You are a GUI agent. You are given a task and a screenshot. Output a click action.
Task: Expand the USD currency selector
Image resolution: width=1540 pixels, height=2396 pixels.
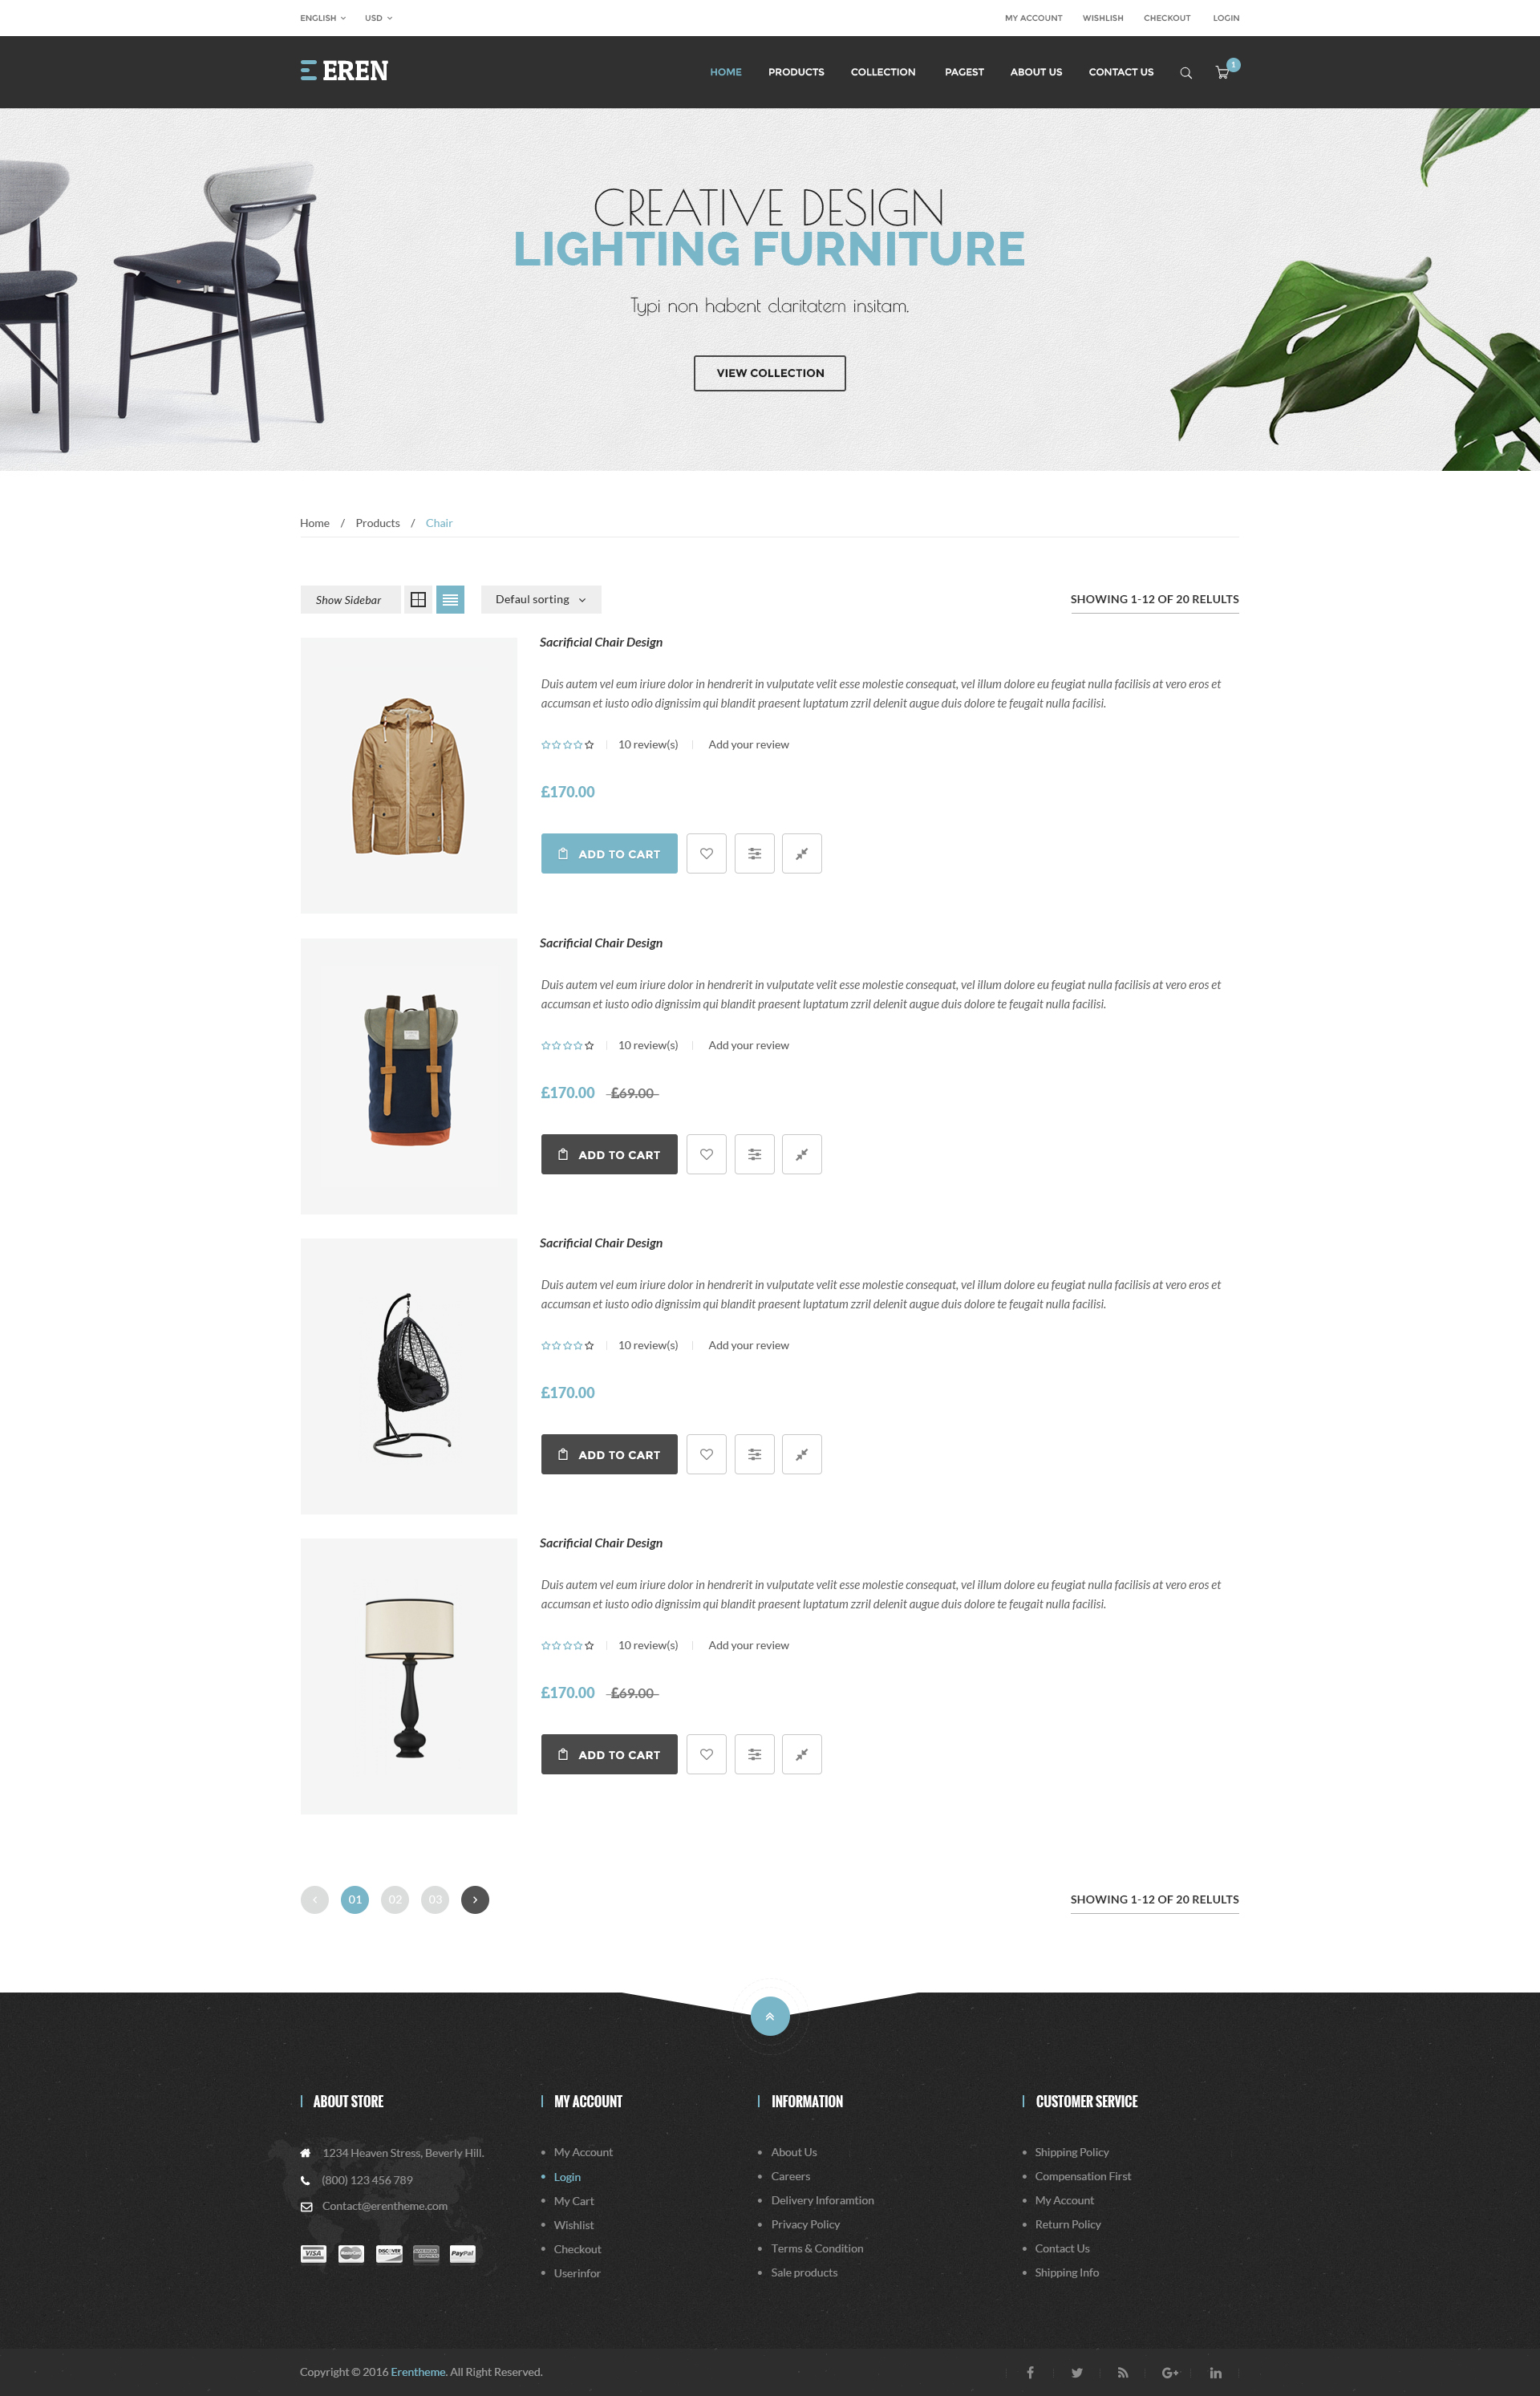[378, 18]
